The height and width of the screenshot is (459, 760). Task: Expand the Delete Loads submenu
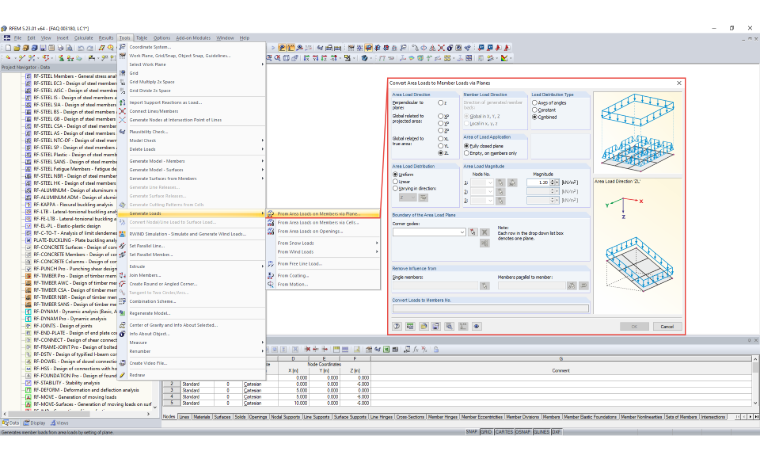pos(263,149)
